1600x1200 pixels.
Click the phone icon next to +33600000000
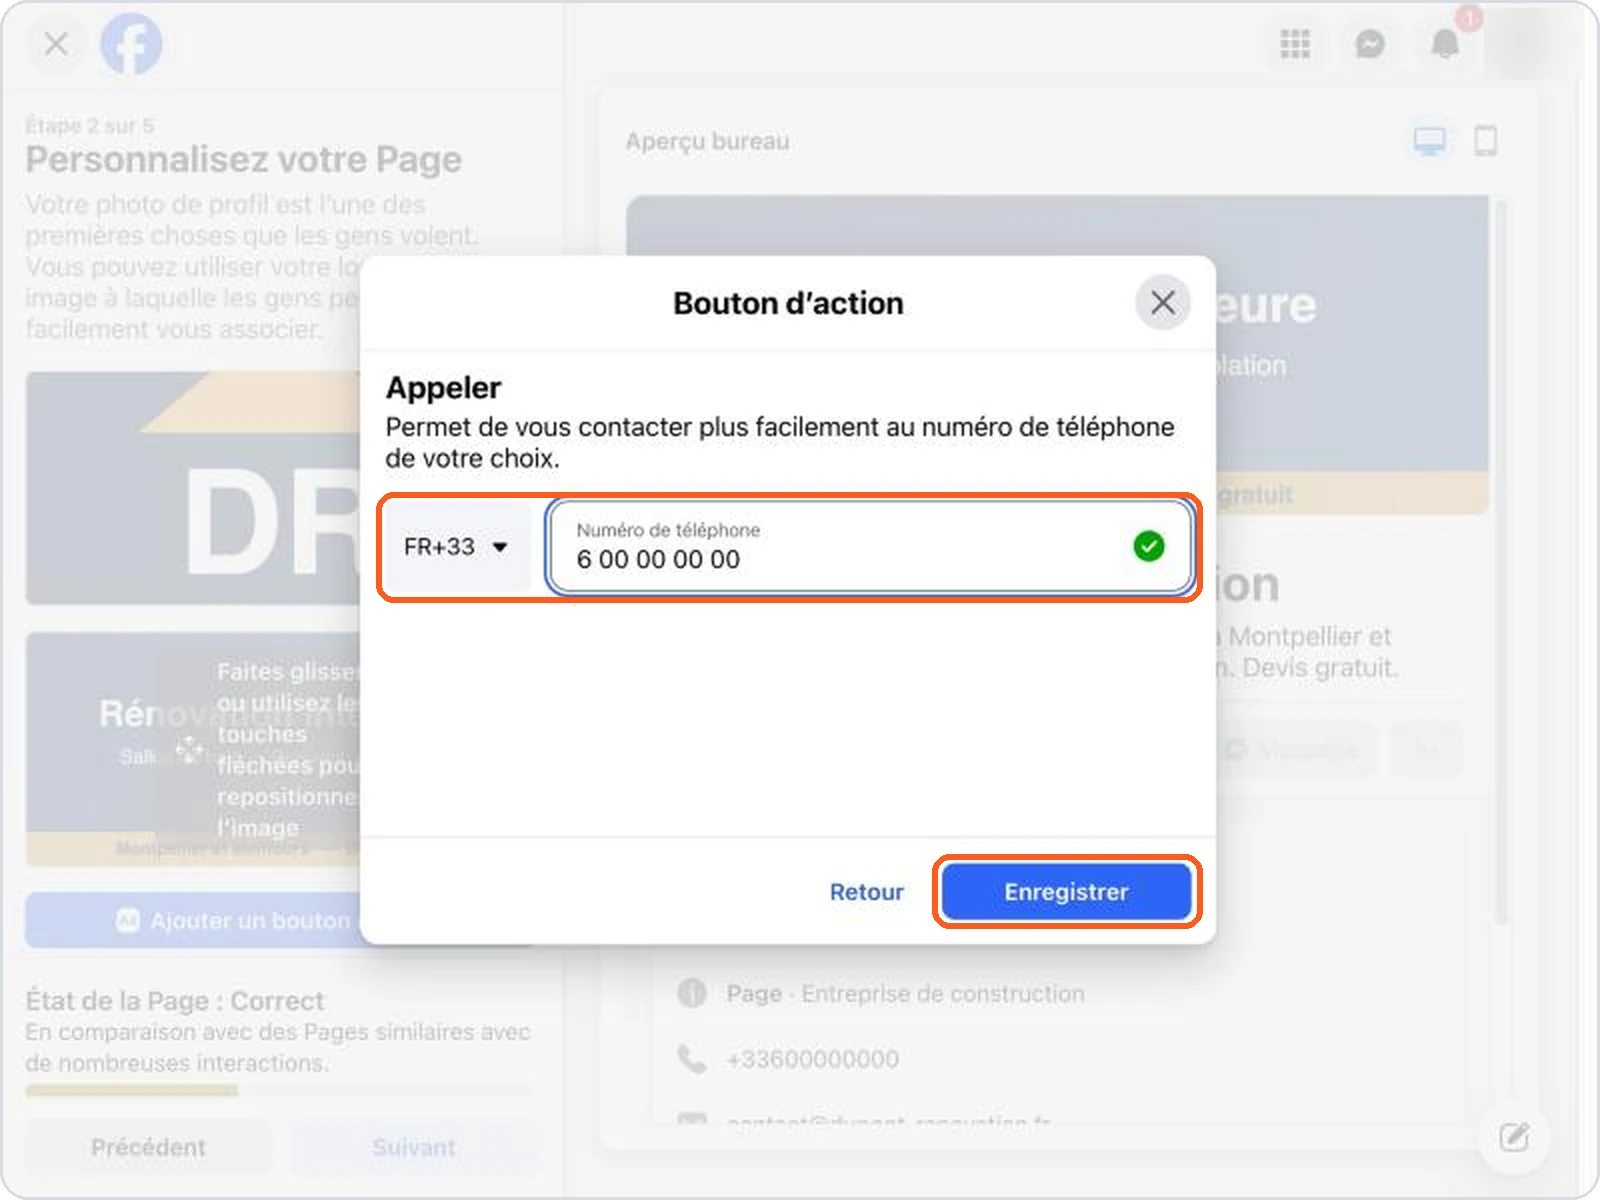tap(692, 1058)
